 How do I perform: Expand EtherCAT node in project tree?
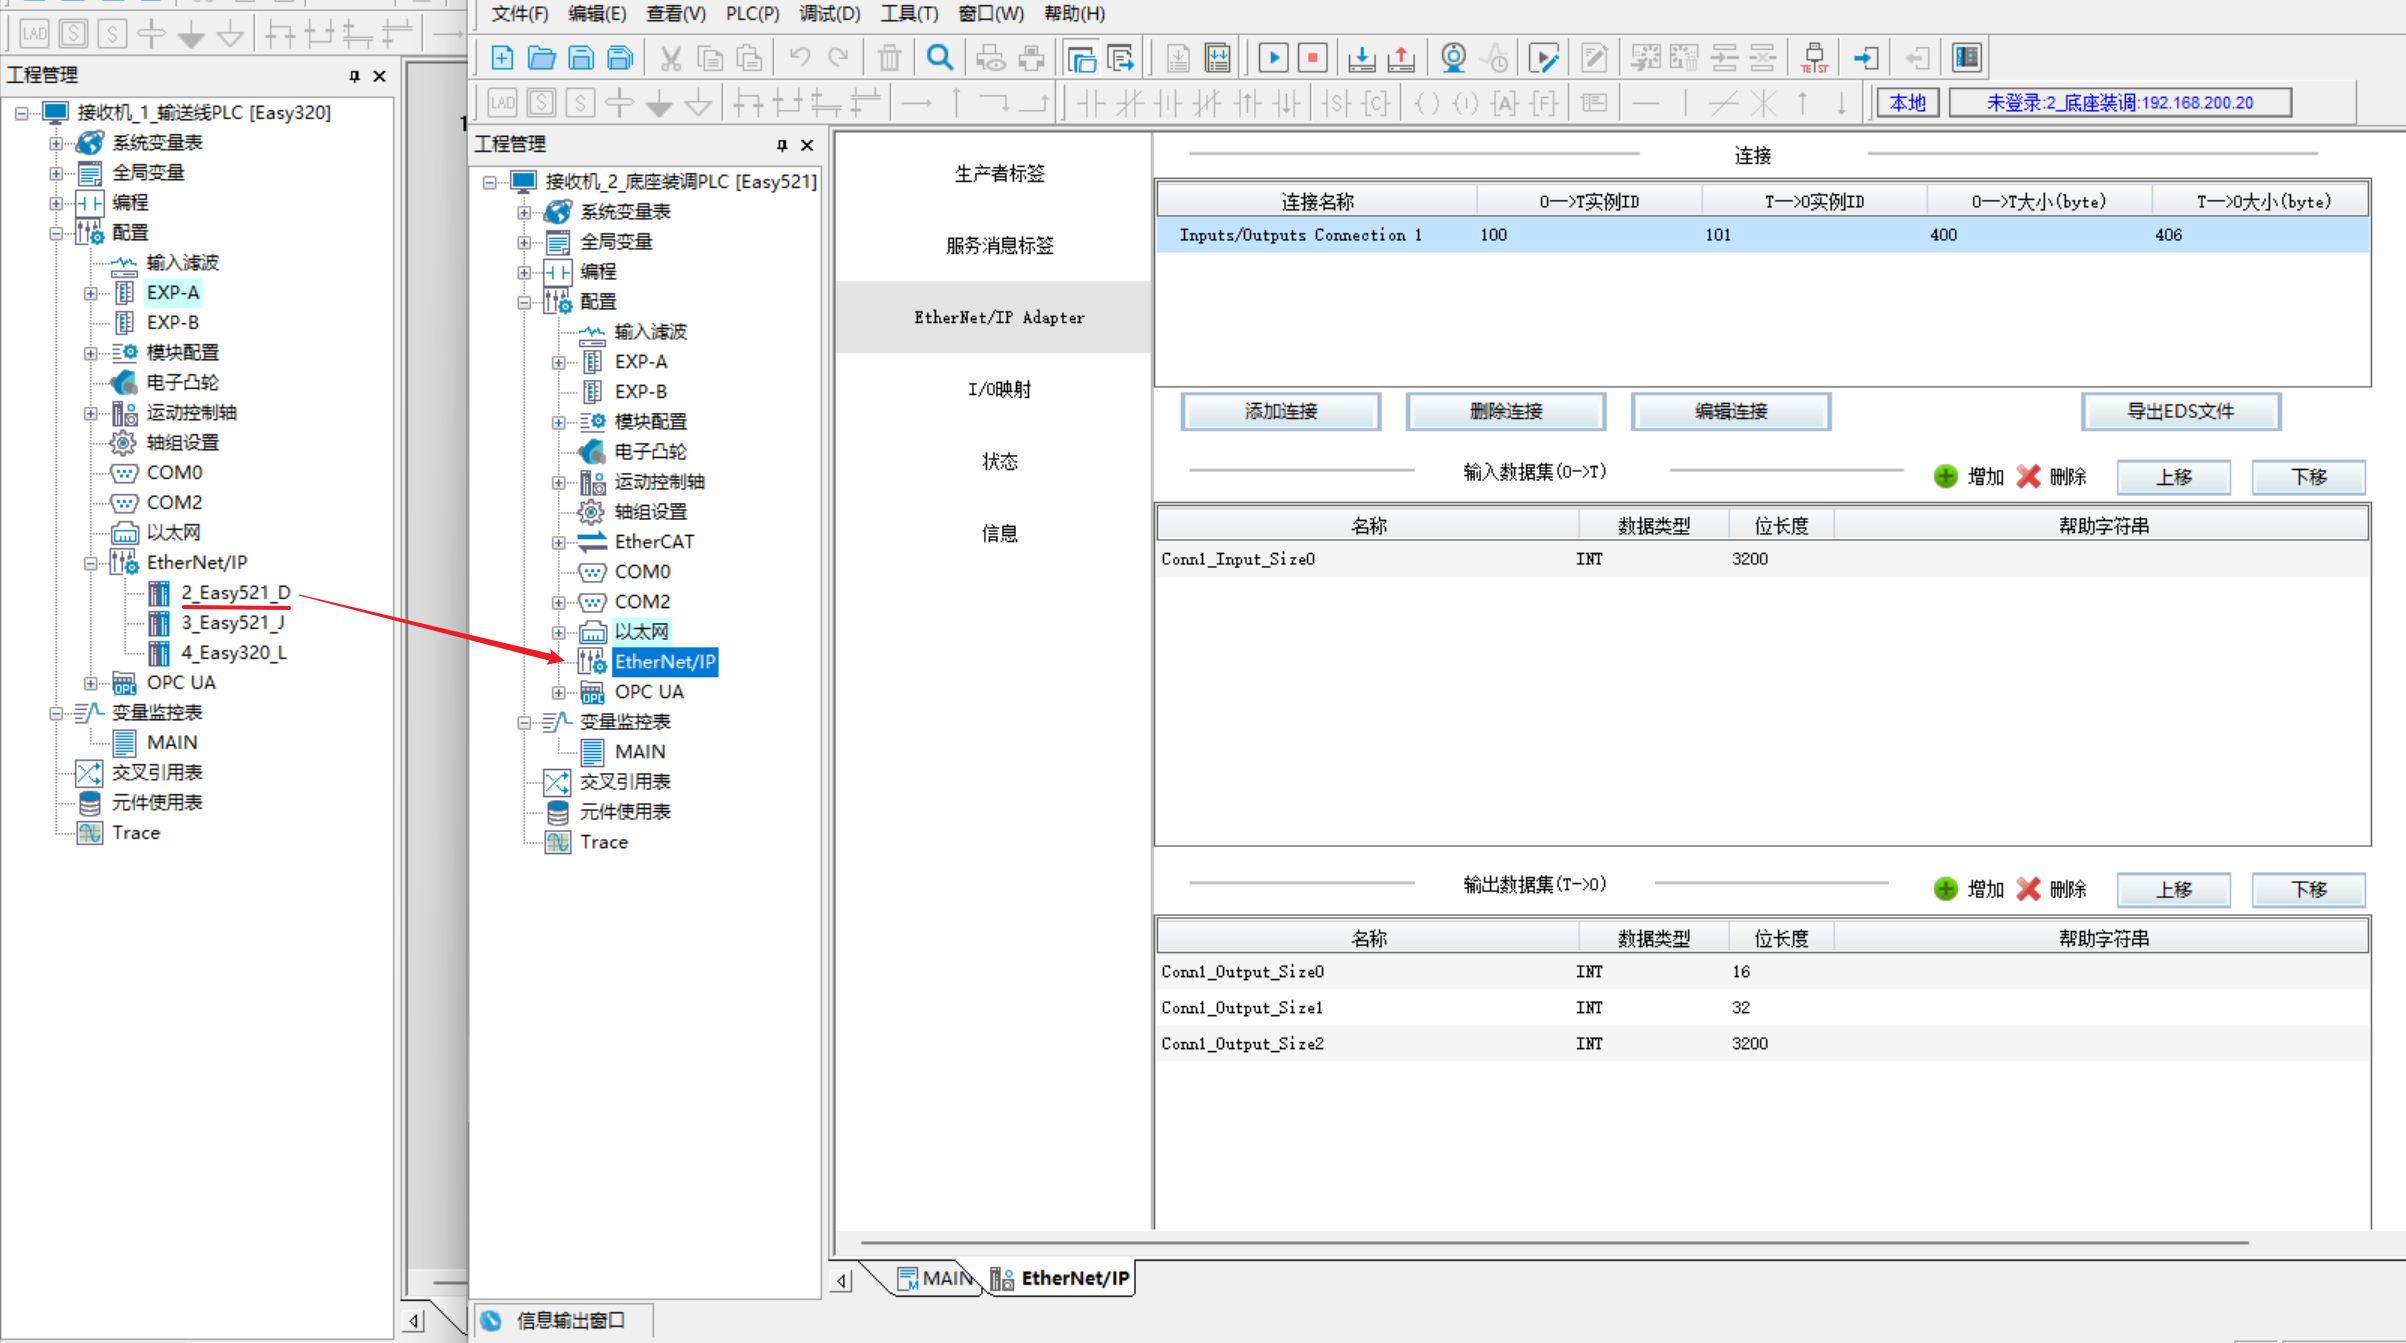pos(558,542)
